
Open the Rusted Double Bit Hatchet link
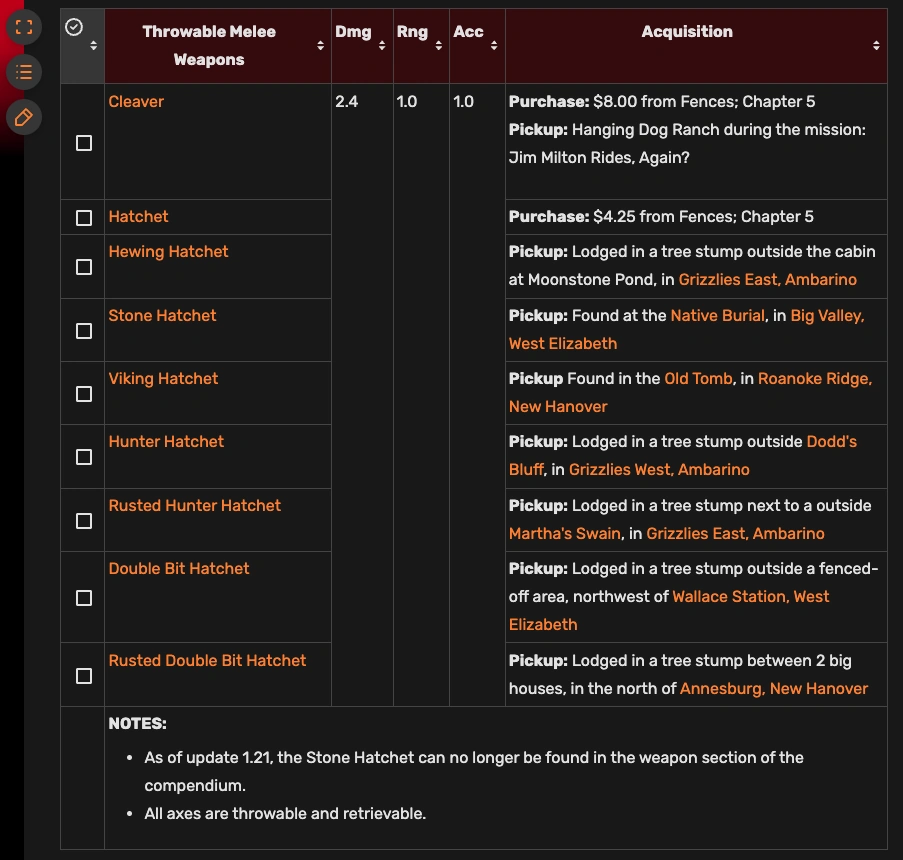pos(207,661)
